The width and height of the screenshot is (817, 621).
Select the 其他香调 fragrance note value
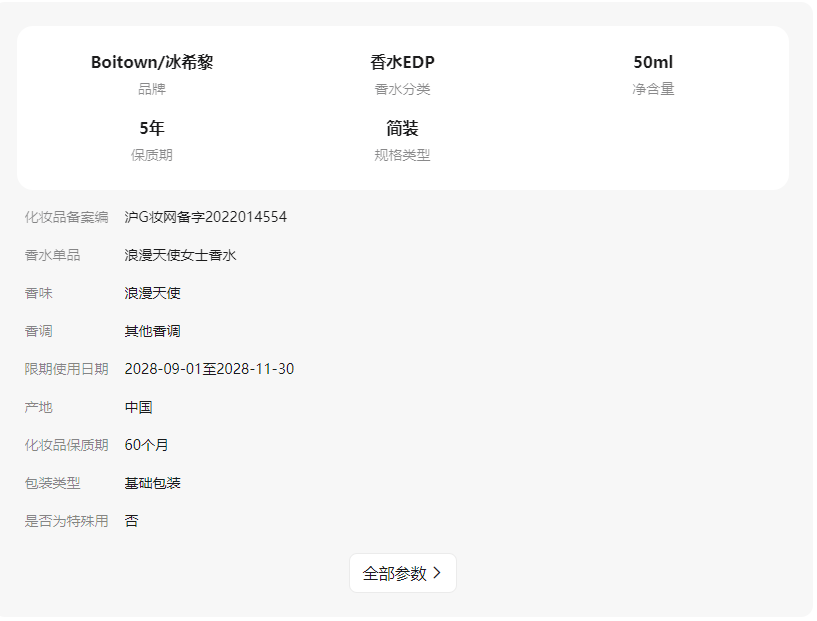tap(152, 331)
